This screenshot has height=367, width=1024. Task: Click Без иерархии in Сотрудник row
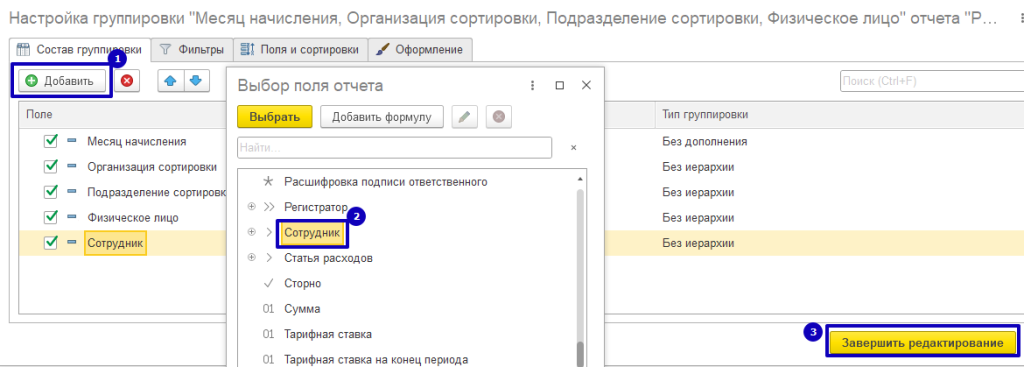point(698,243)
